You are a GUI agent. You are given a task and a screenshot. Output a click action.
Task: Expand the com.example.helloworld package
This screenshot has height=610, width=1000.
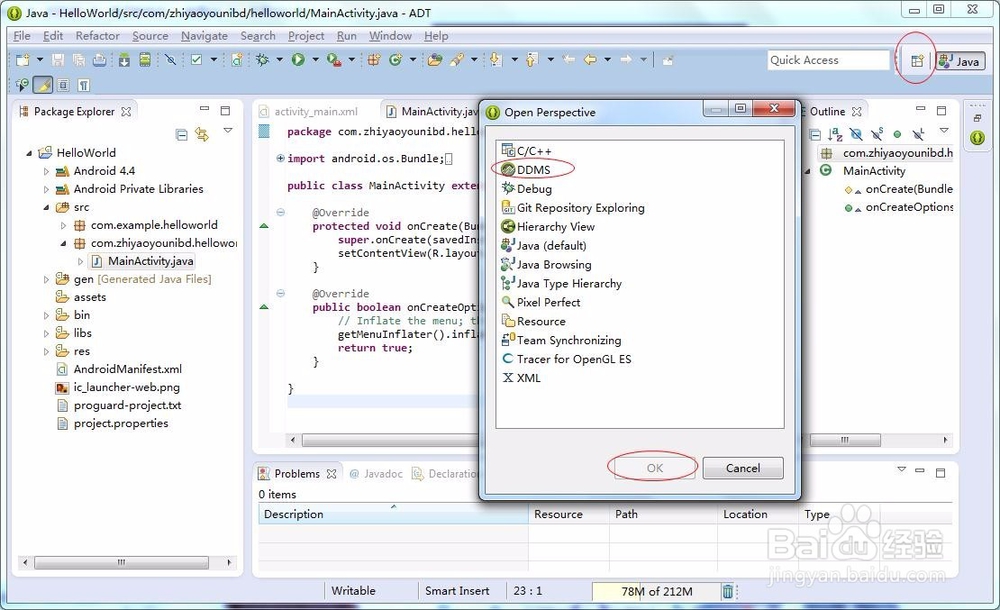click(x=63, y=225)
